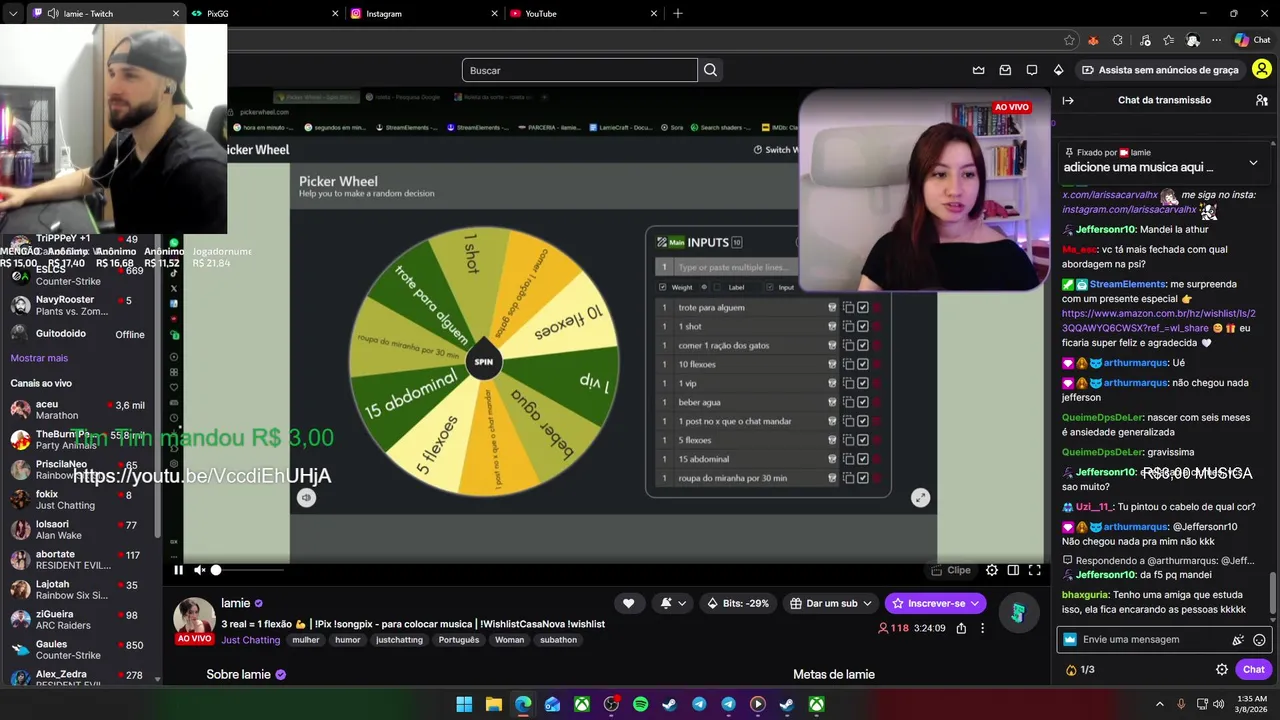Expand the pinned message chevron
This screenshot has width=1280, height=720.
(1253, 162)
